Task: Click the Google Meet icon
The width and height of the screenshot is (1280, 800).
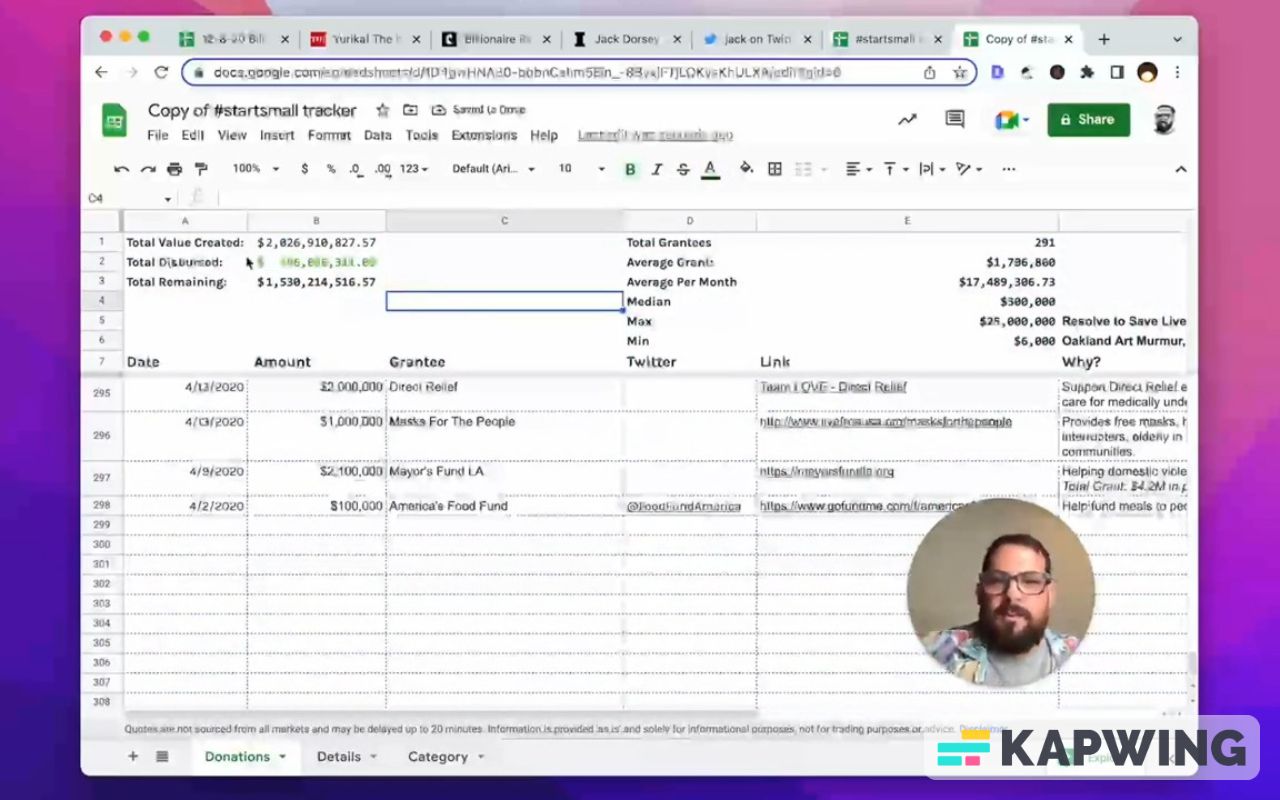Action: click(x=1012, y=120)
